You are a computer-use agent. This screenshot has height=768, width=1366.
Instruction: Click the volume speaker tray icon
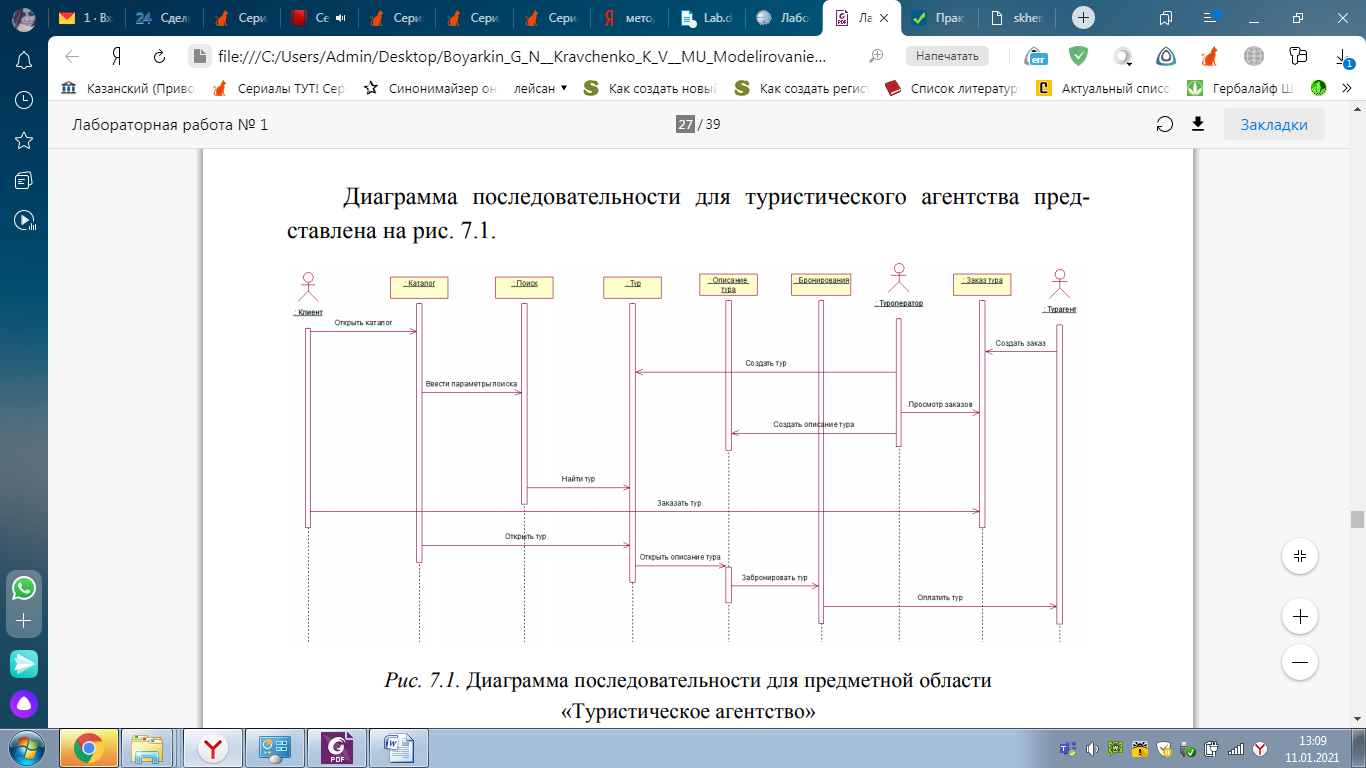(1091, 748)
